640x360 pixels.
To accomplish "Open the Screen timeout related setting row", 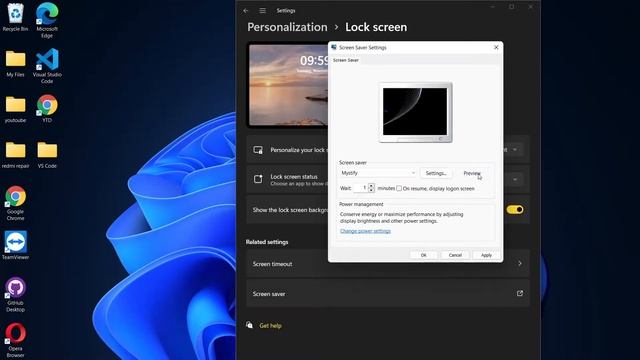I will [387, 264].
